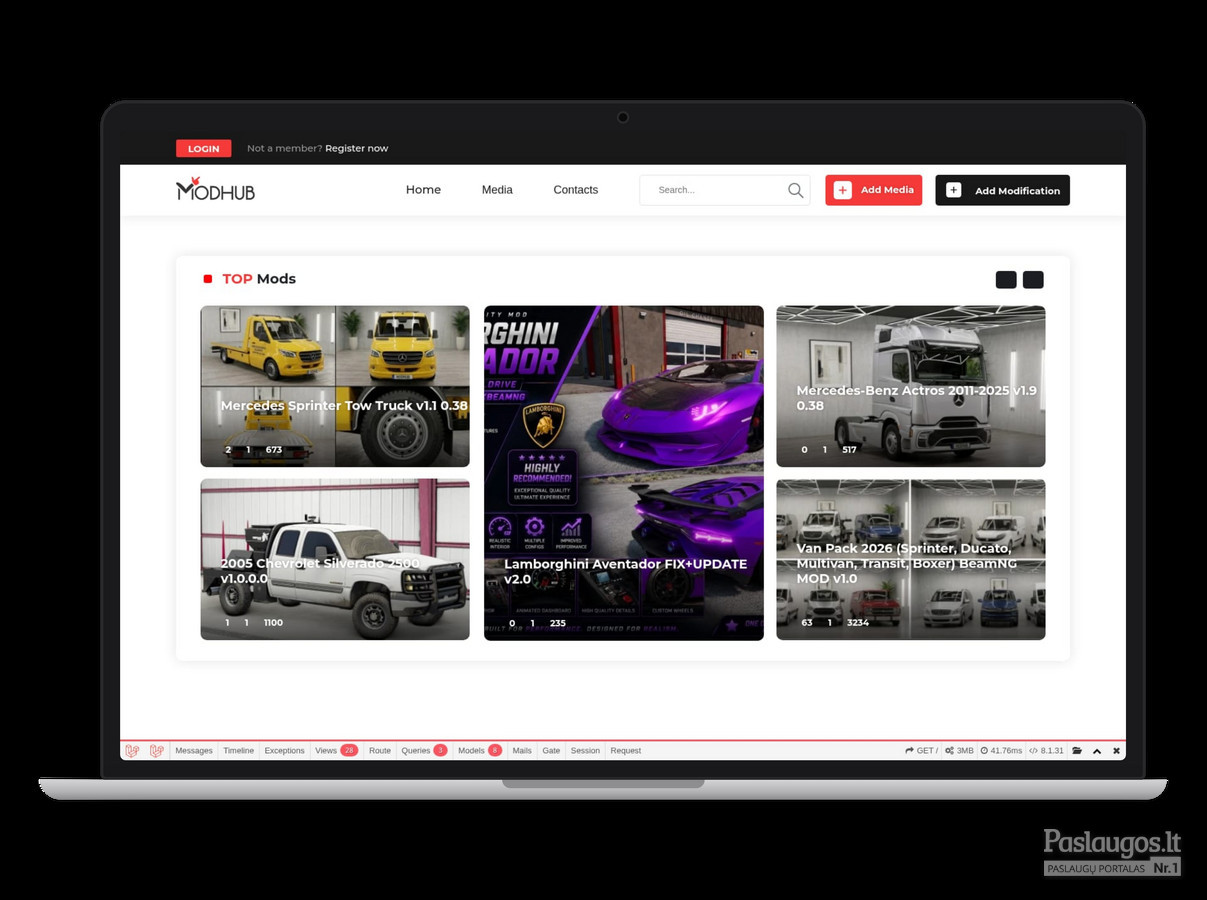This screenshot has width=1207, height=900.
Task: Open the Messages debugbar tab
Action: [x=194, y=751]
